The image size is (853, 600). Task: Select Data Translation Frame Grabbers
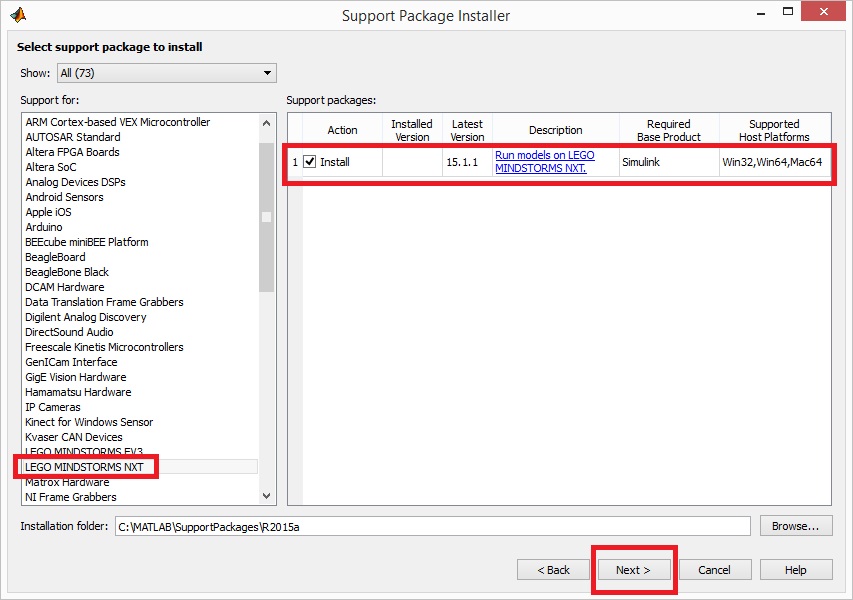[104, 302]
